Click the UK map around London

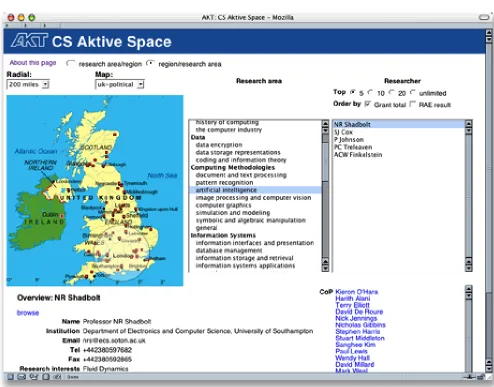tap(123, 256)
